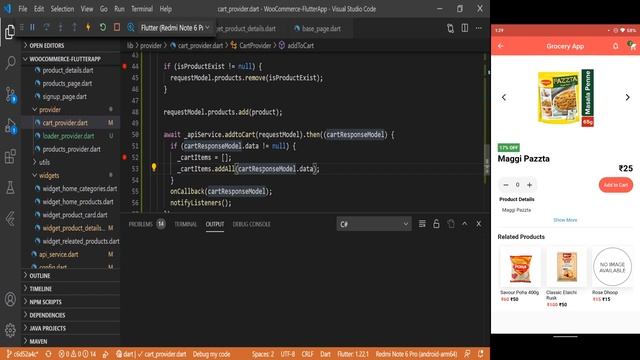Screen dimensions: 640x360
Task: Toggle Output scroll lock
Action: tap(436, 224)
